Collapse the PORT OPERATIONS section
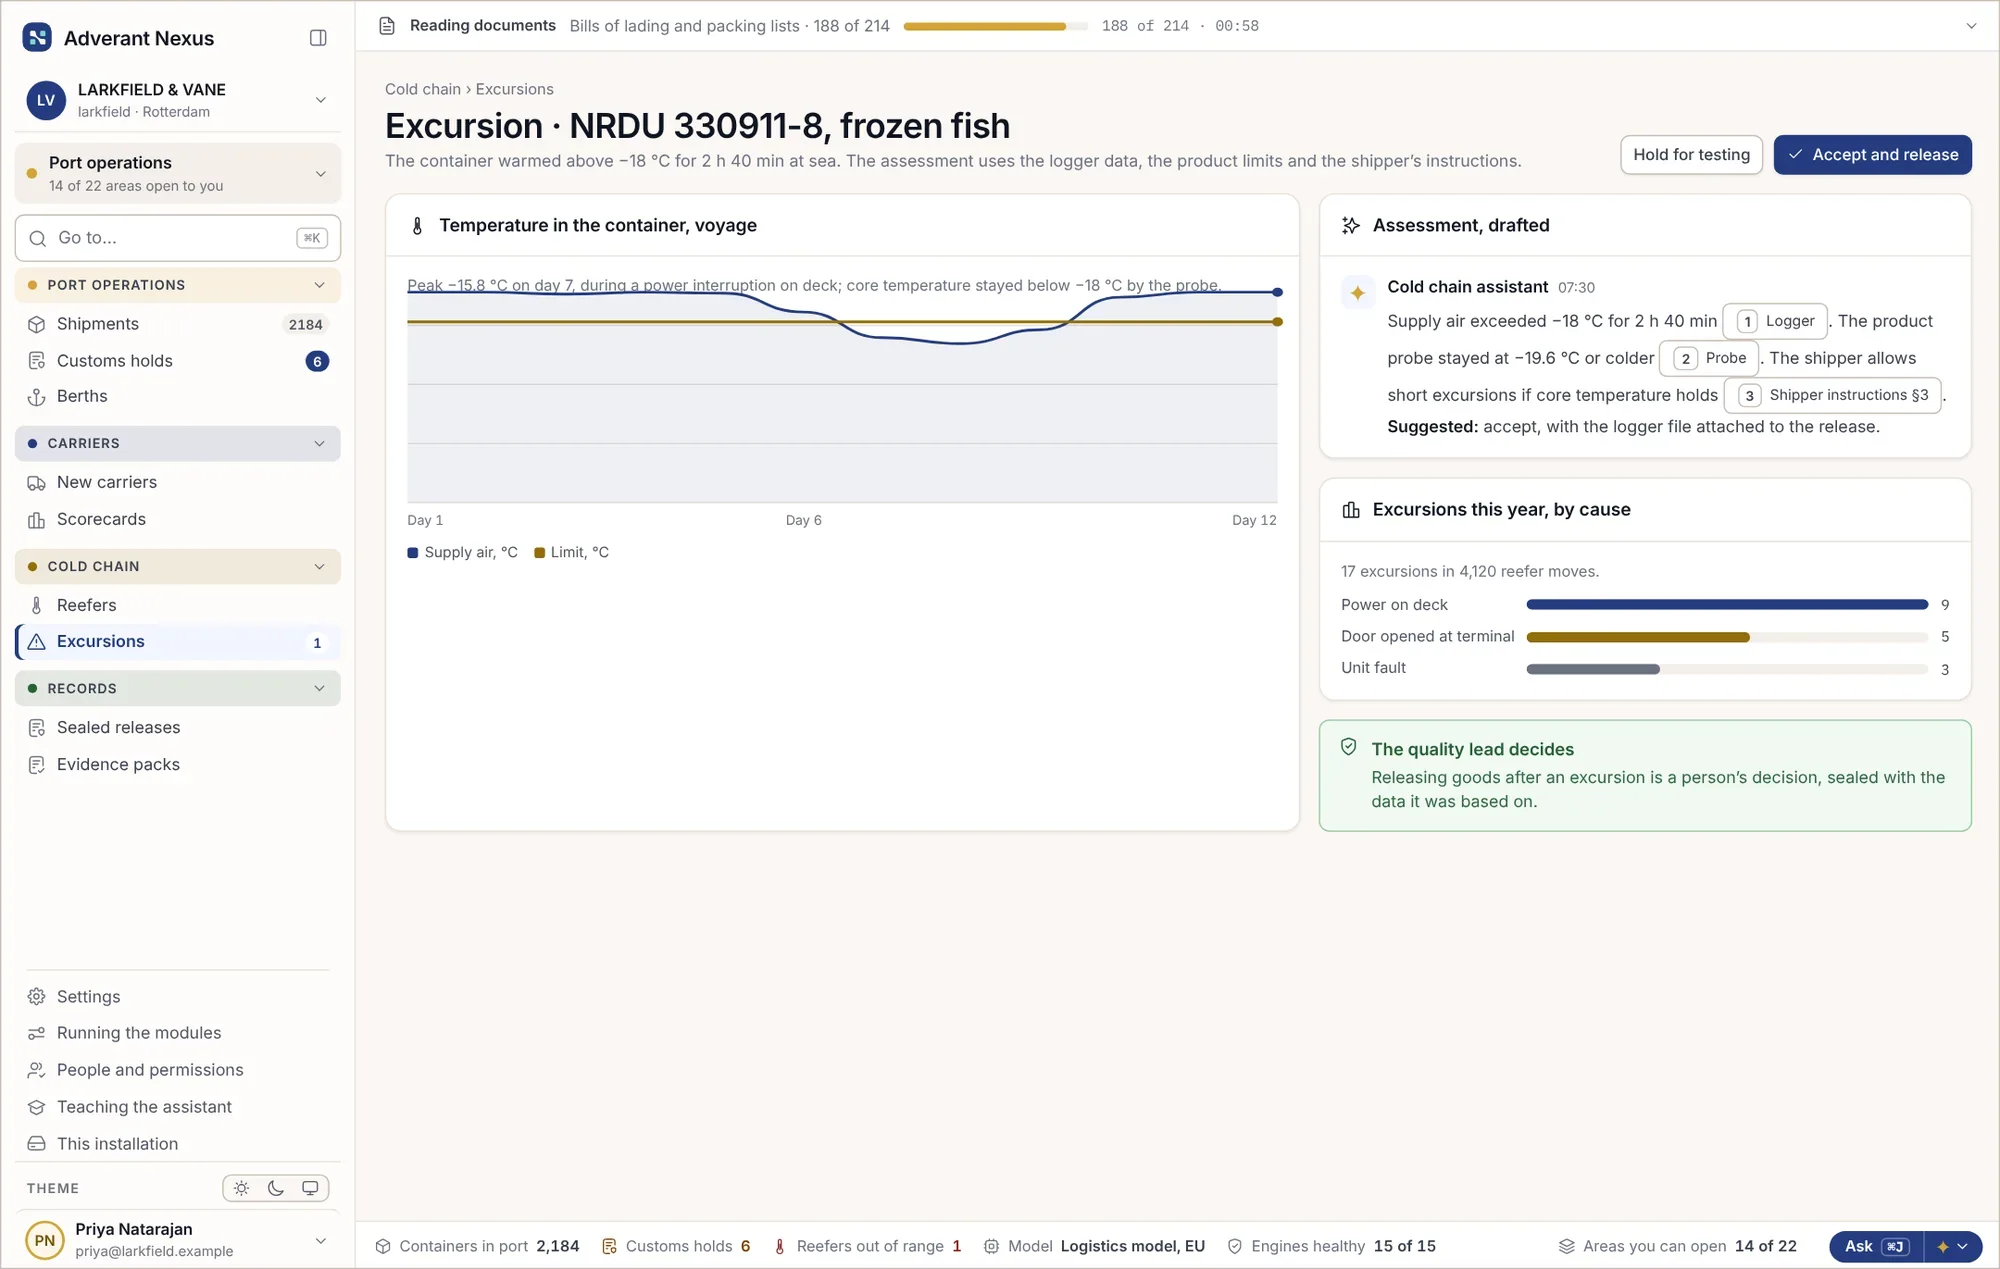The height and width of the screenshot is (1269, 2000). tap(178, 285)
